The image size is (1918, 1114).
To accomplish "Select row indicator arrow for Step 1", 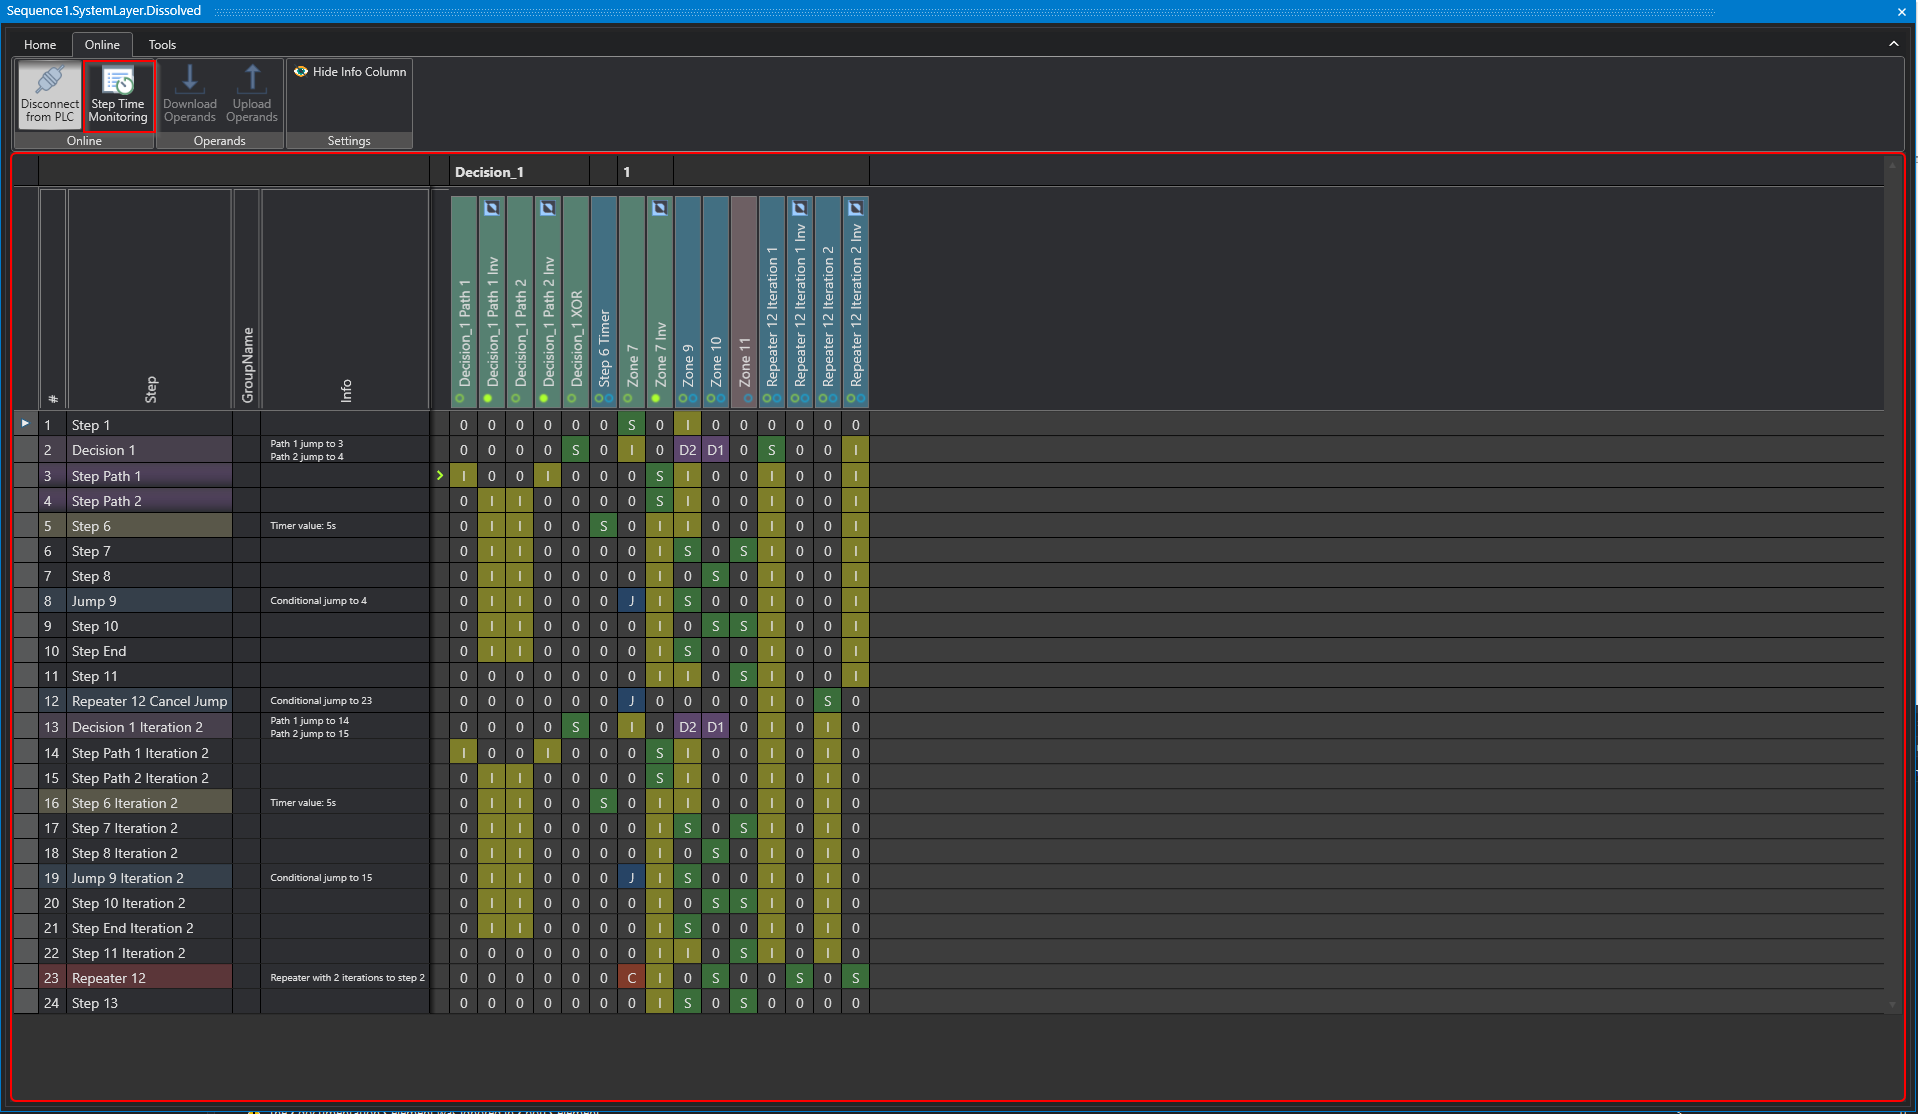I will 26,424.
